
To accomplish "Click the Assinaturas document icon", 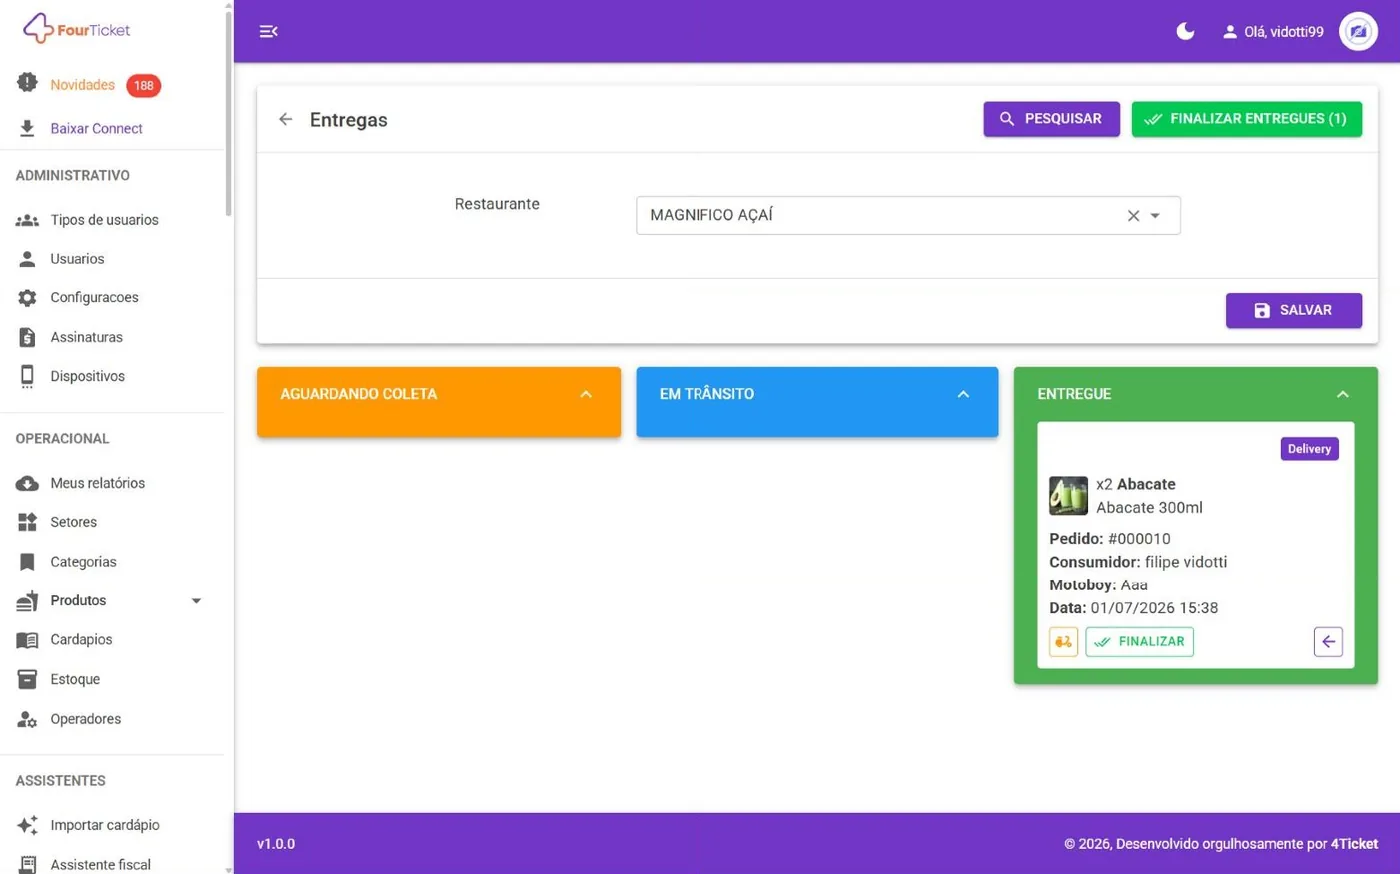I will click(27, 337).
